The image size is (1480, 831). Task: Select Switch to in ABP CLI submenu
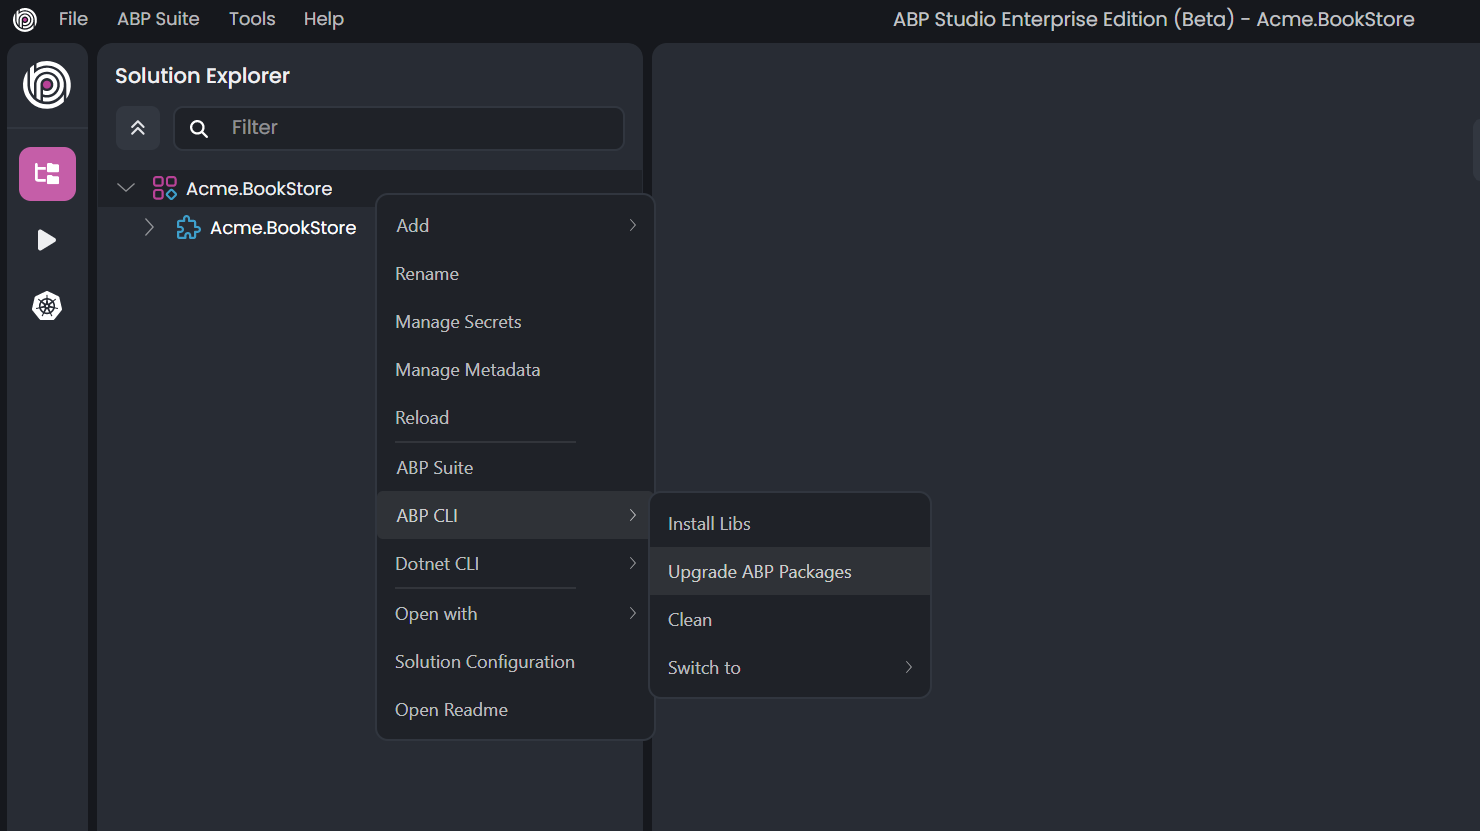click(x=790, y=667)
